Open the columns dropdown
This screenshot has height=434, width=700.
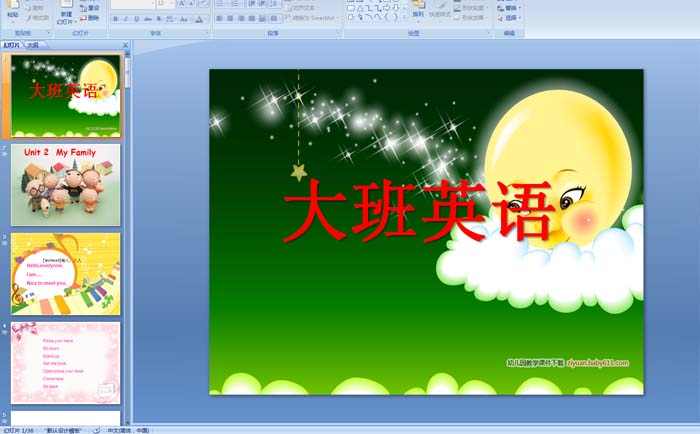(x=274, y=18)
